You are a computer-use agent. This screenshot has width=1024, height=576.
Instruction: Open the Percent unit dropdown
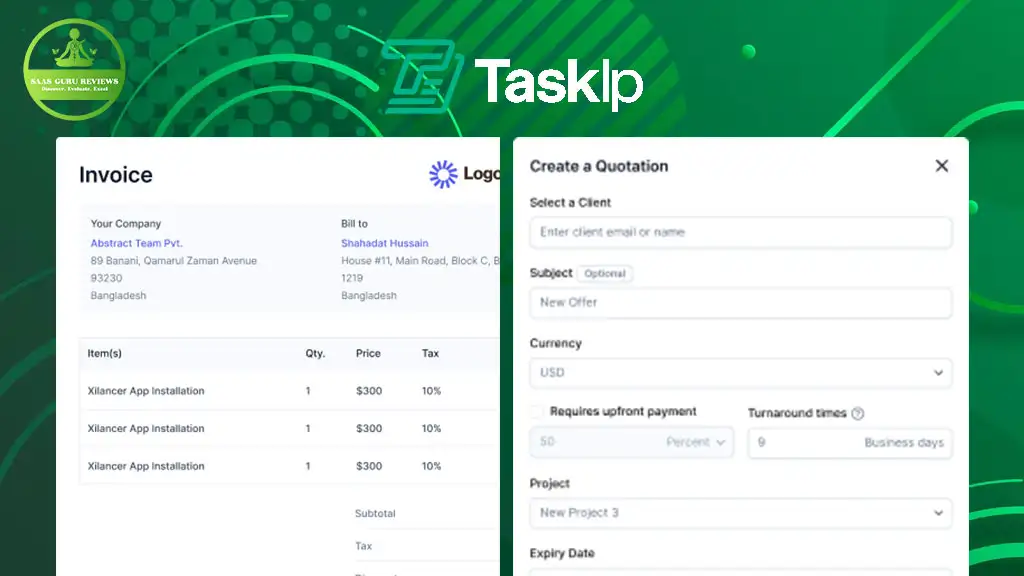click(x=696, y=442)
